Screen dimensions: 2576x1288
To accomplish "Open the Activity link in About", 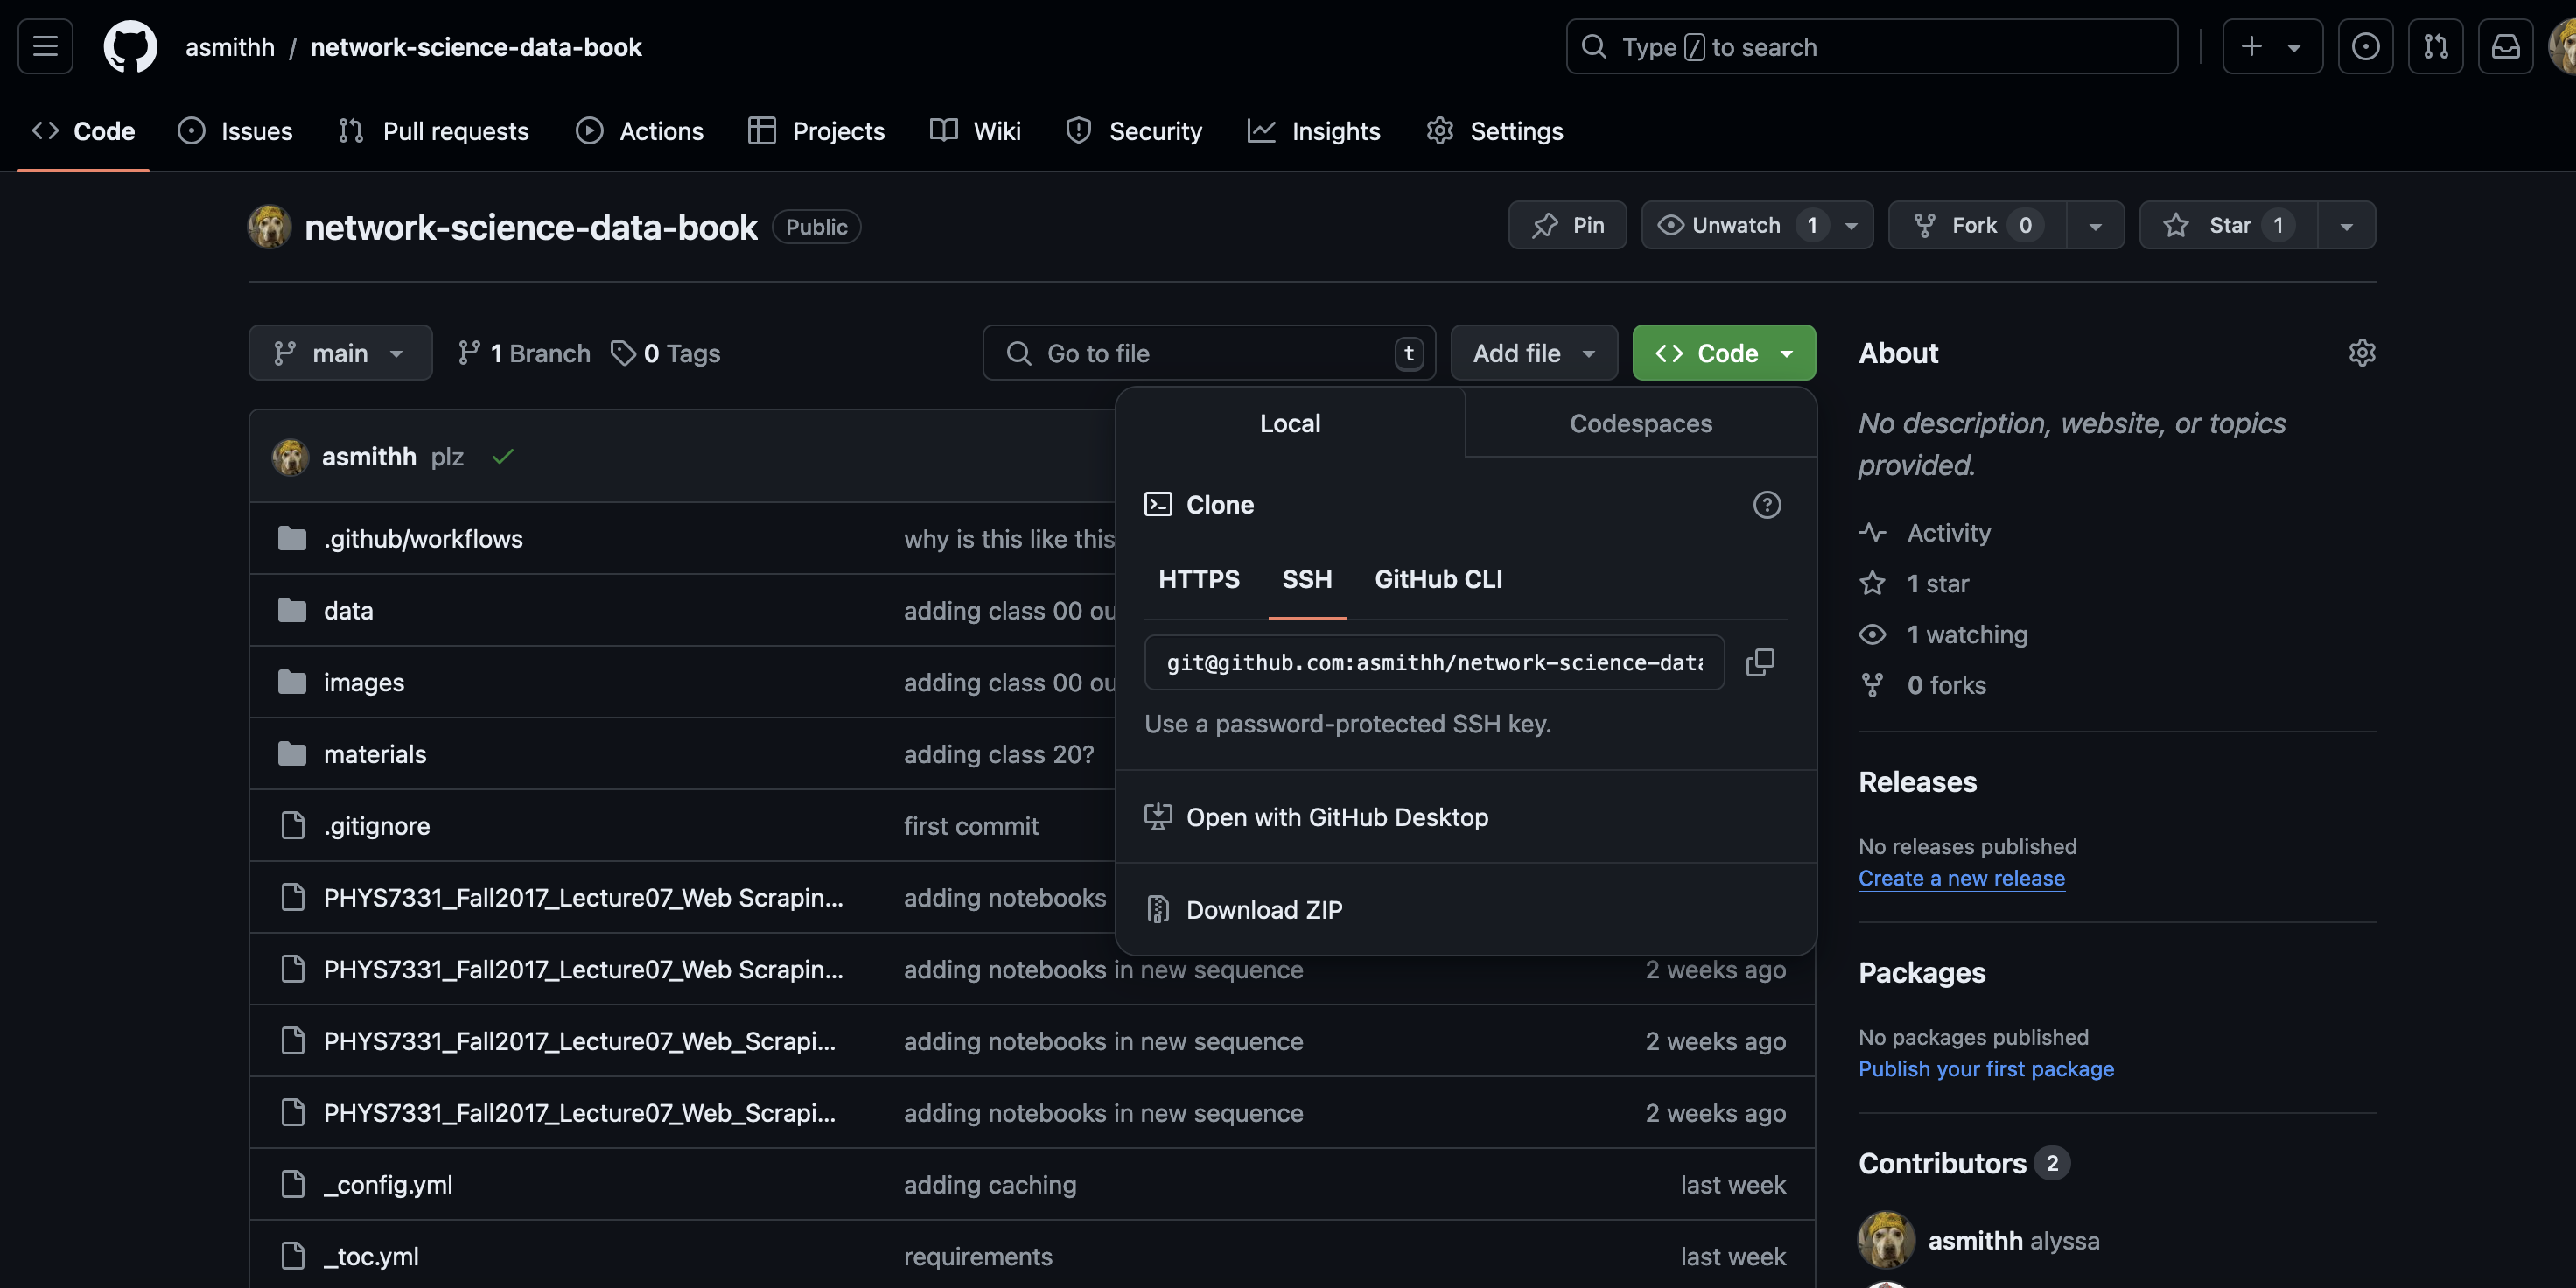I will pyautogui.click(x=1925, y=533).
